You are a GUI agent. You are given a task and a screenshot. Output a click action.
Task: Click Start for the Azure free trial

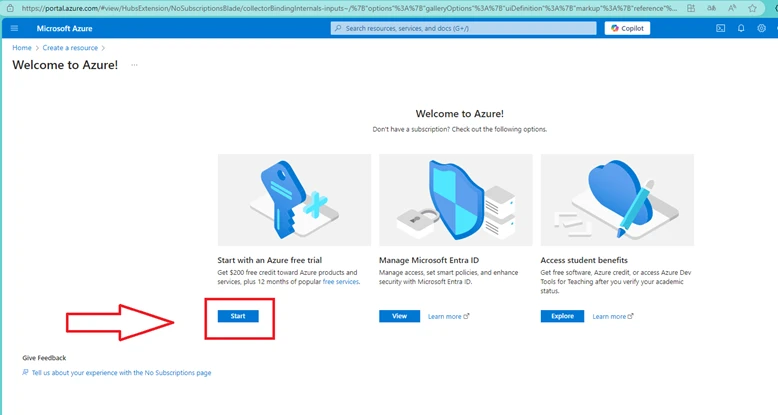point(238,316)
